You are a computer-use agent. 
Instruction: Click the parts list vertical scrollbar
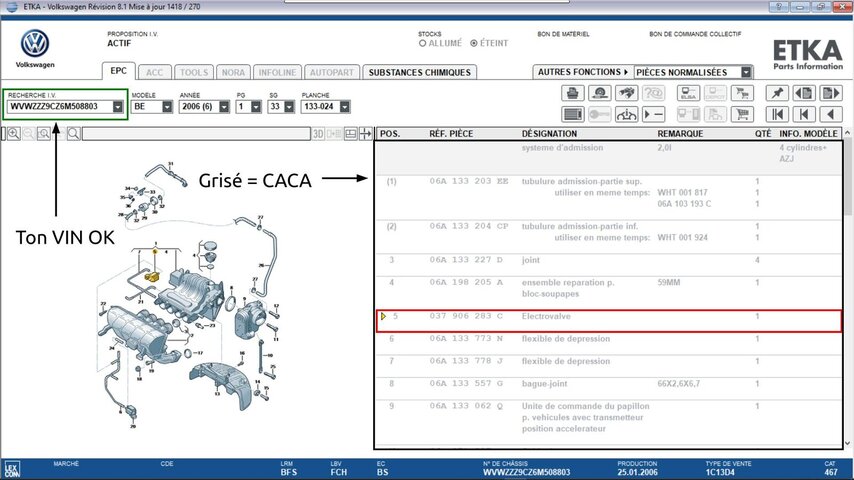pos(848,177)
